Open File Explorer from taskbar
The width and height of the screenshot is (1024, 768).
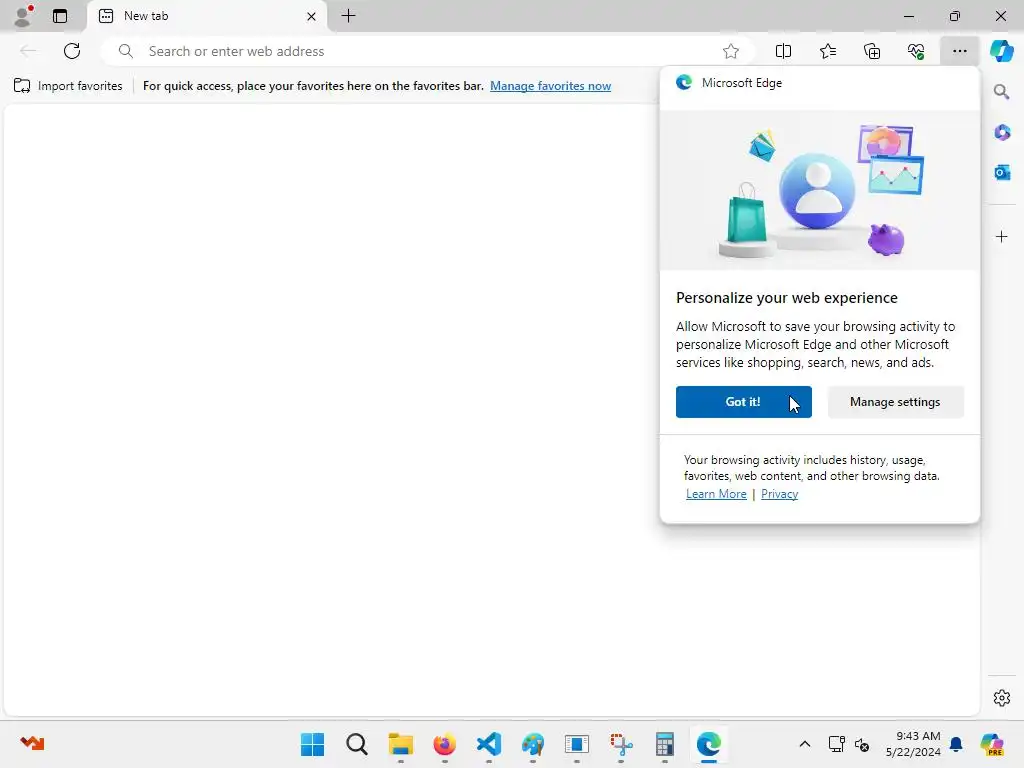(x=400, y=744)
